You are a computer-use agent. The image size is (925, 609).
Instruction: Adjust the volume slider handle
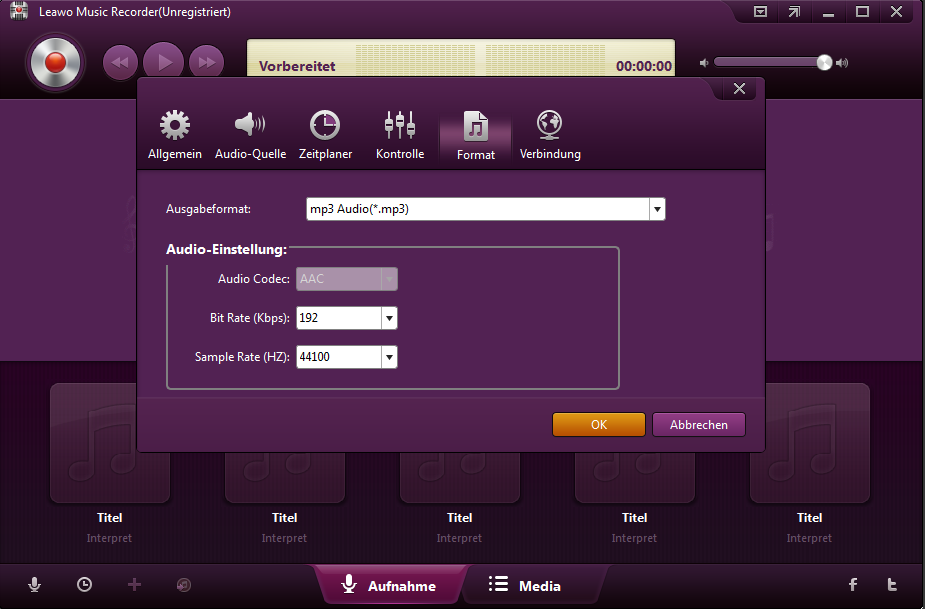coord(824,62)
